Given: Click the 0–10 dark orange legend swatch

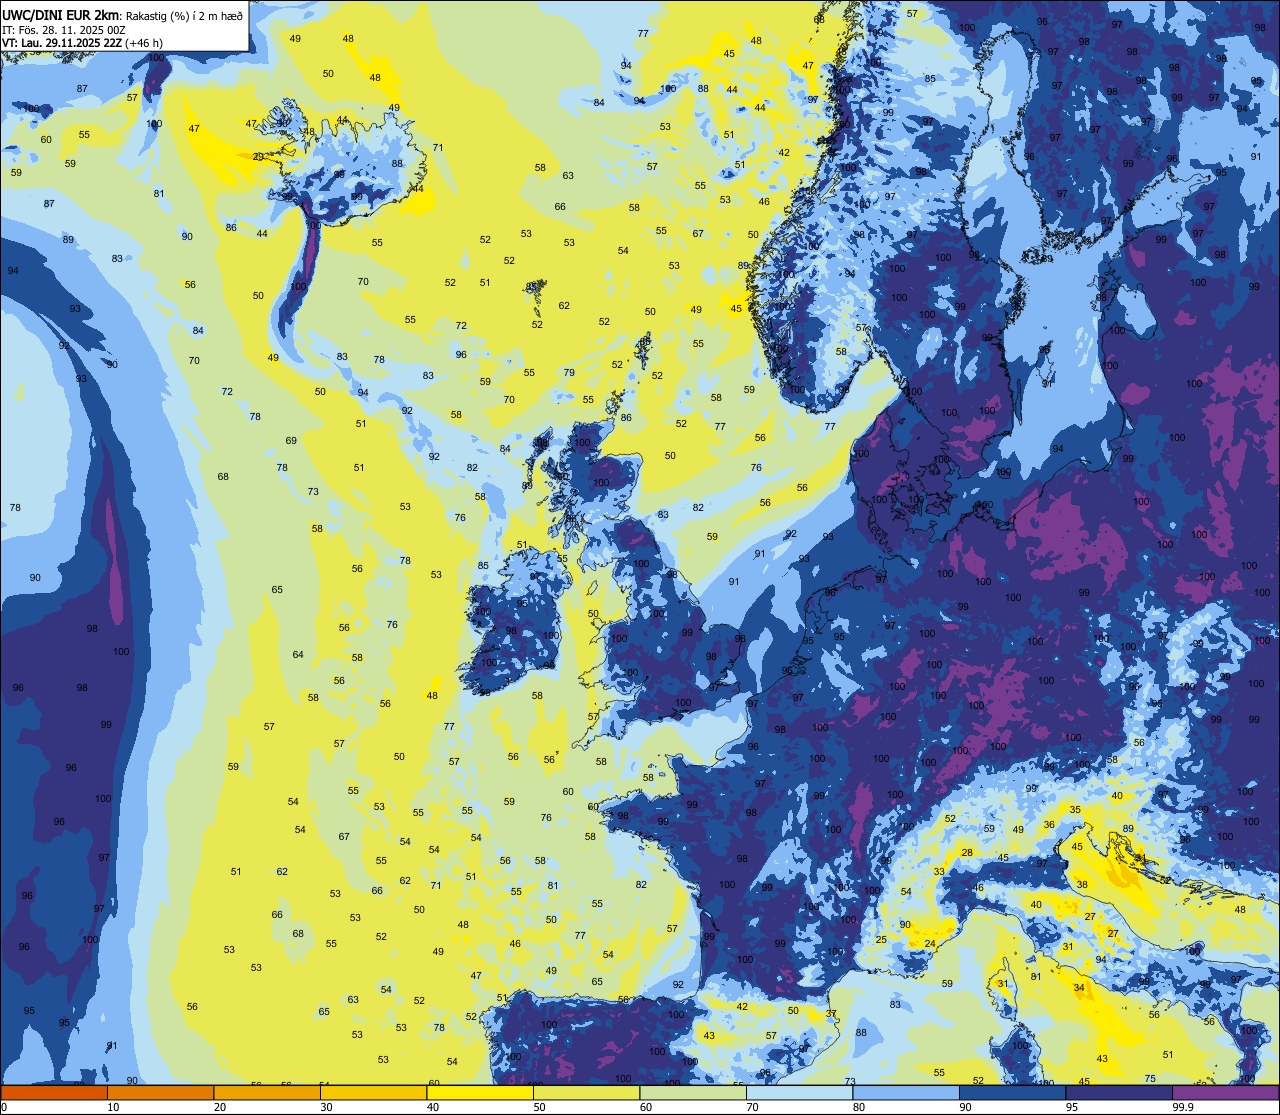Looking at the screenshot, I should [x=54, y=1092].
